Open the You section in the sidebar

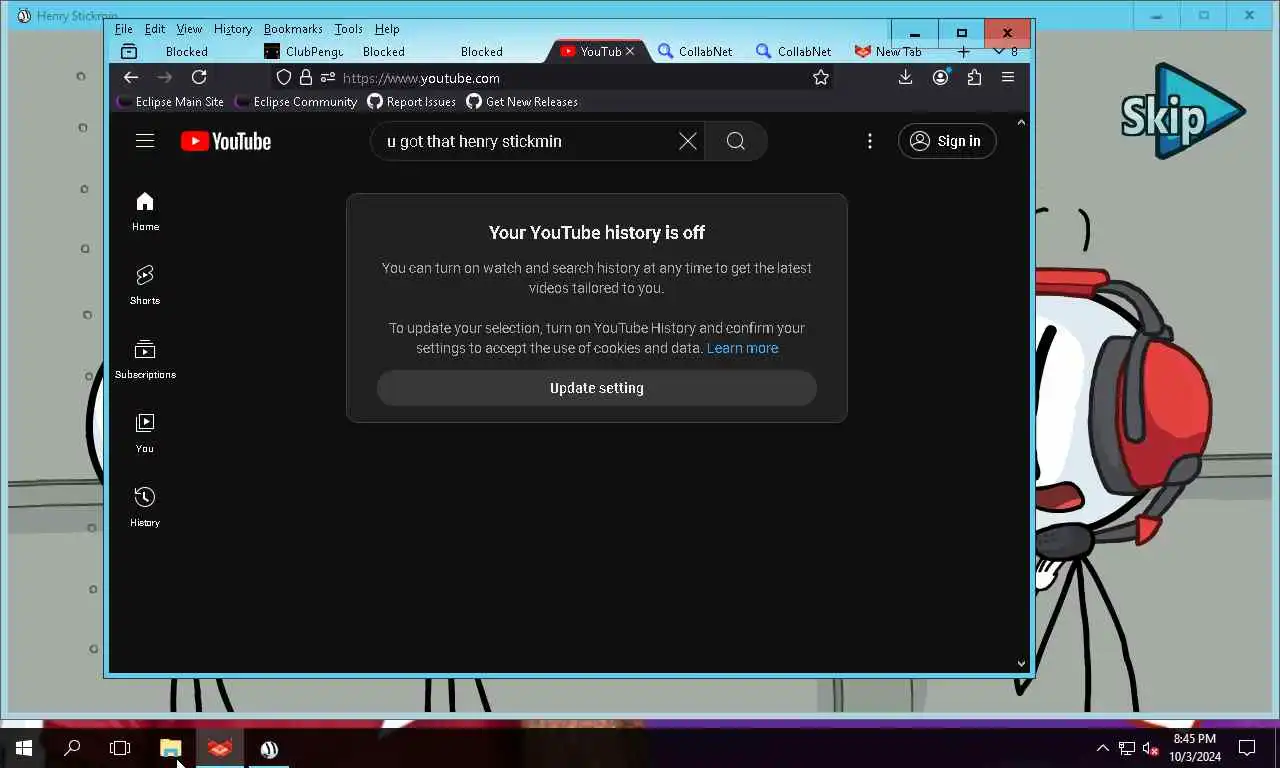point(145,434)
